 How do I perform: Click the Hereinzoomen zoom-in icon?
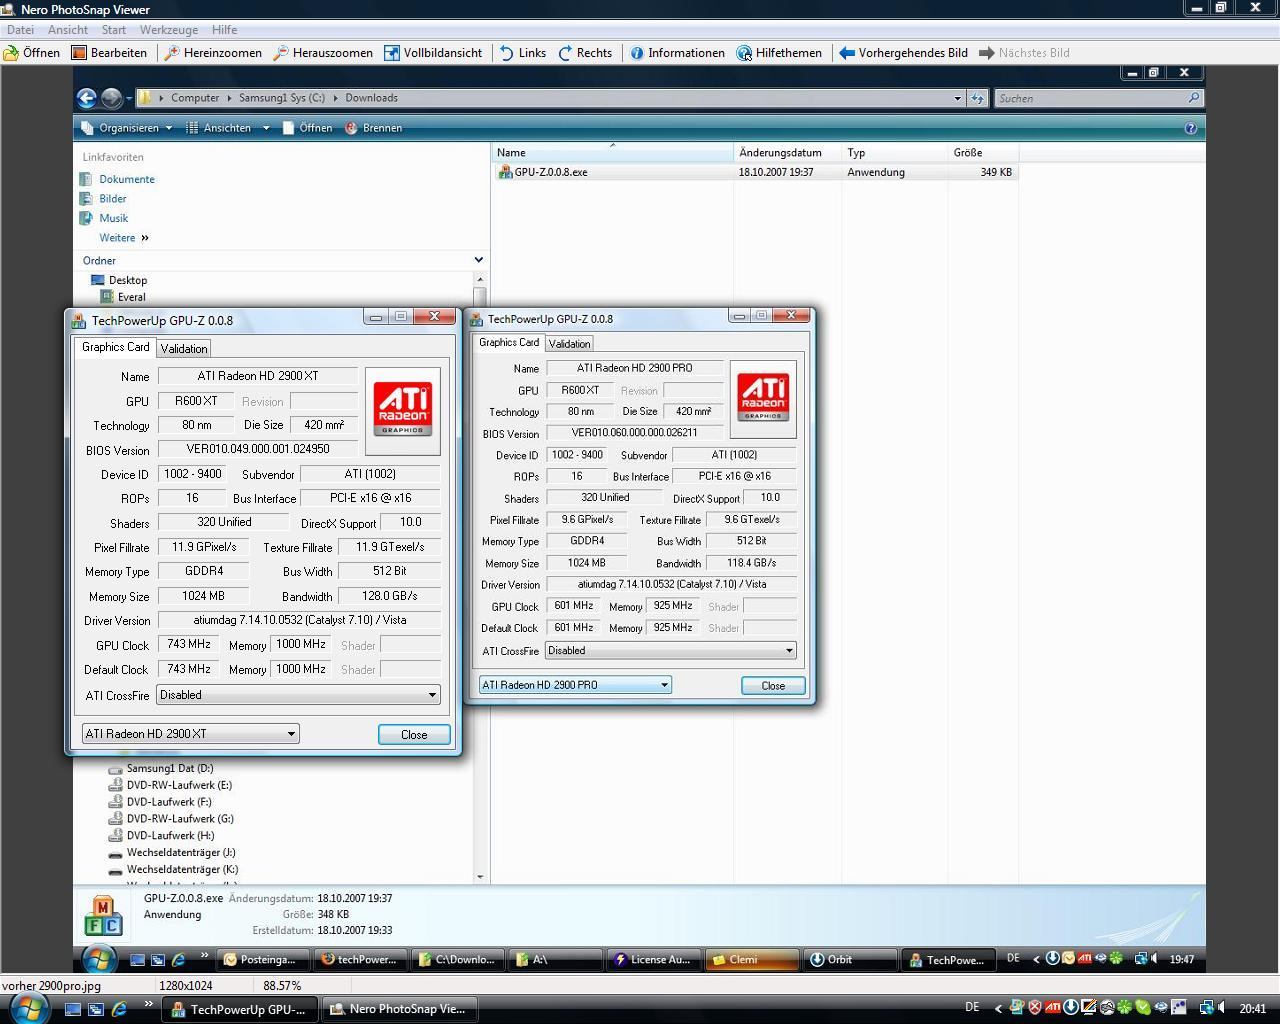(x=172, y=53)
